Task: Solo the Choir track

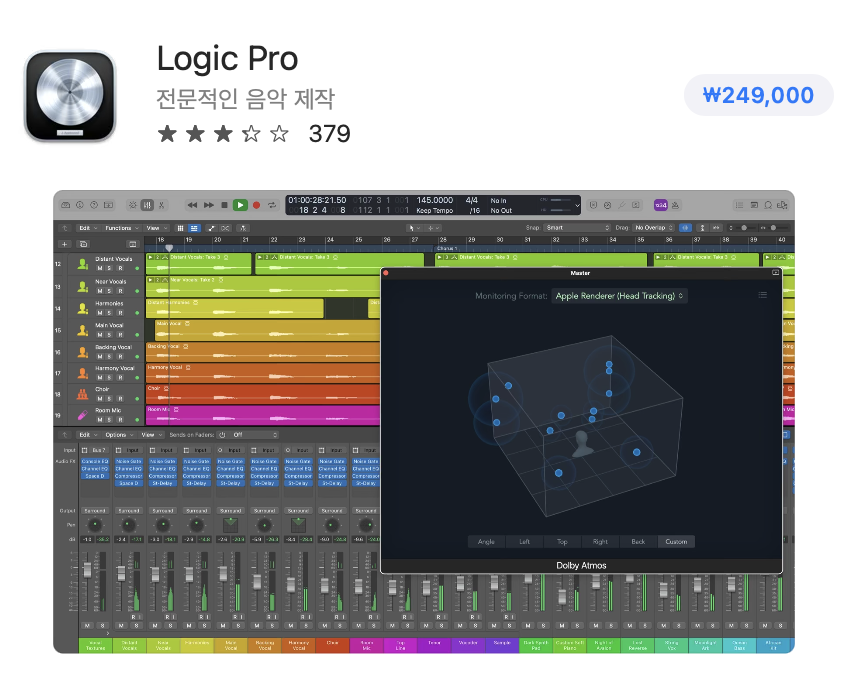Action: (x=110, y=398)
